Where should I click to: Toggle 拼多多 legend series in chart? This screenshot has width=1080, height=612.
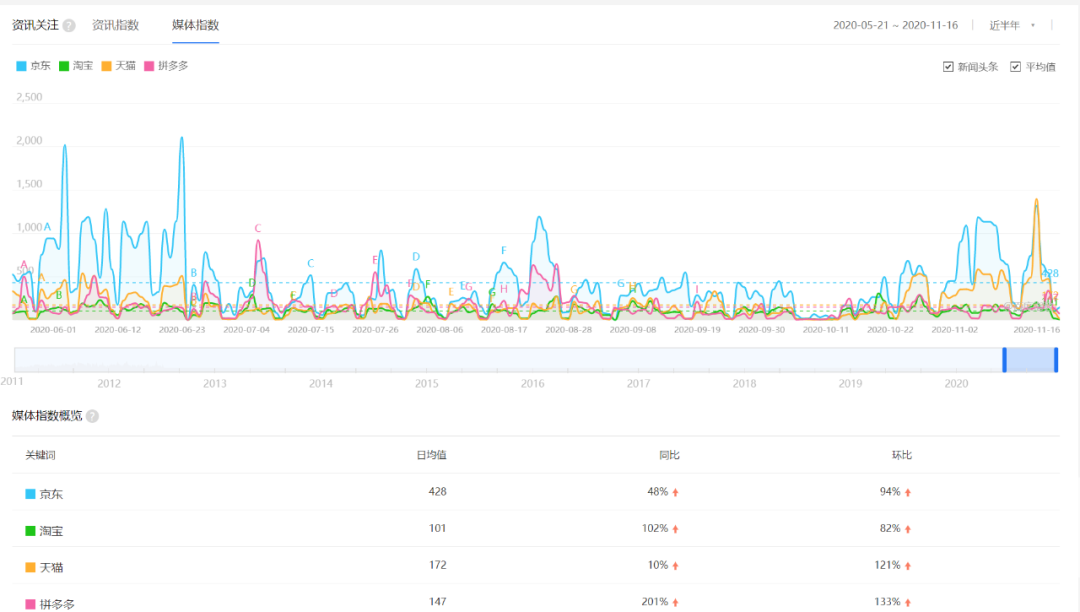pos(166,65)
